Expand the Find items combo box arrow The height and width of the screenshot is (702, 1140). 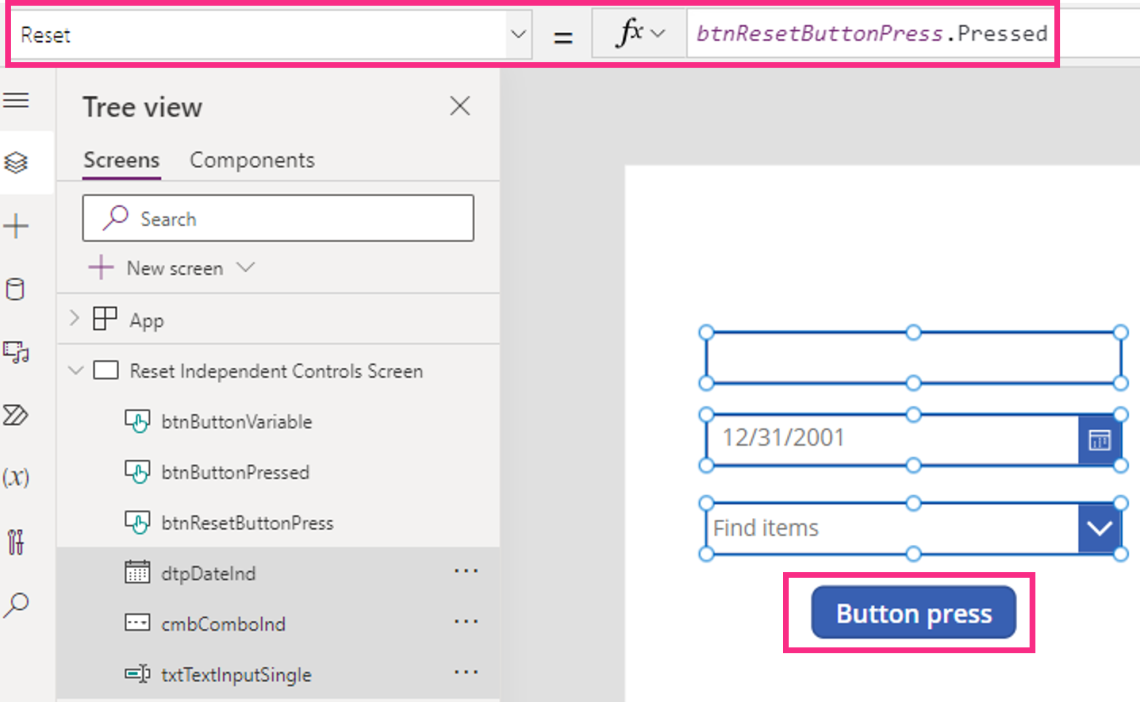1099,528
